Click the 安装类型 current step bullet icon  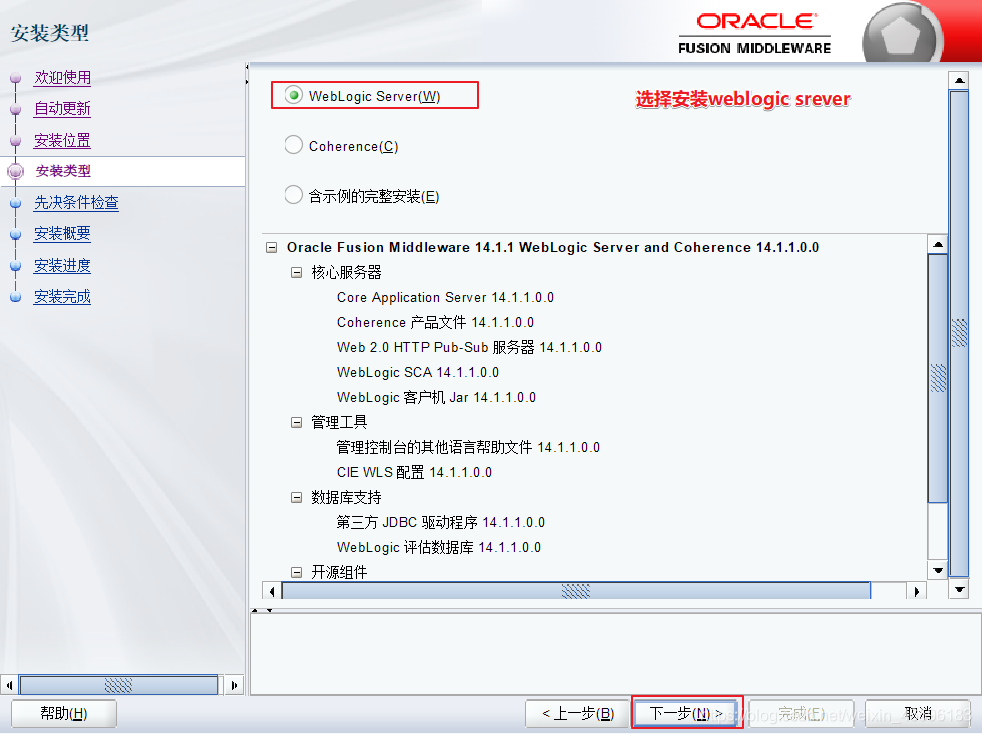pos(16,171)
